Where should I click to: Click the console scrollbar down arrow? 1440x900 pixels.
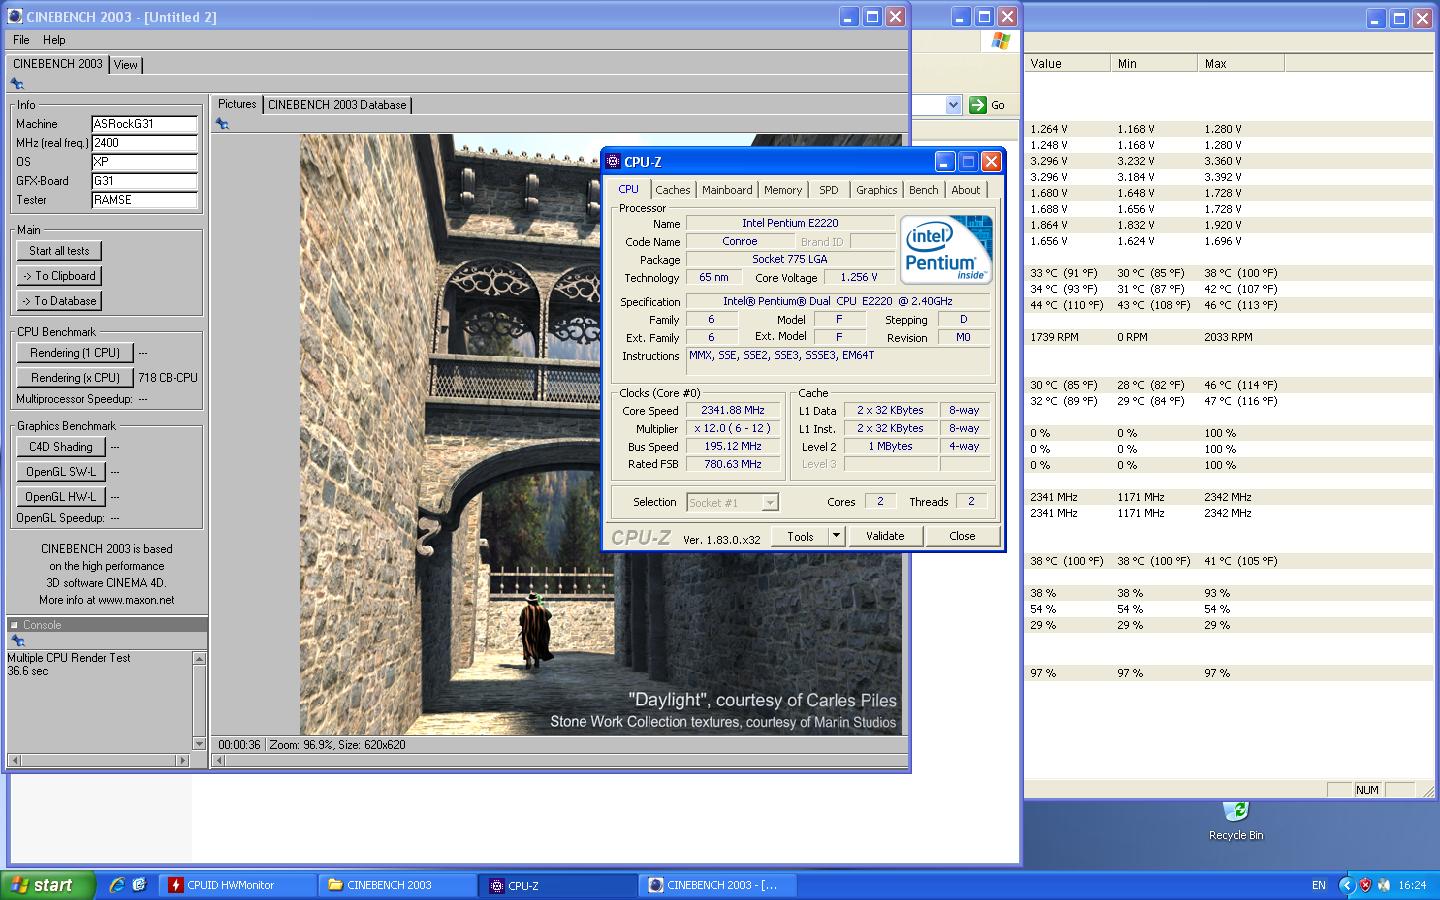[x=199, y=743]
